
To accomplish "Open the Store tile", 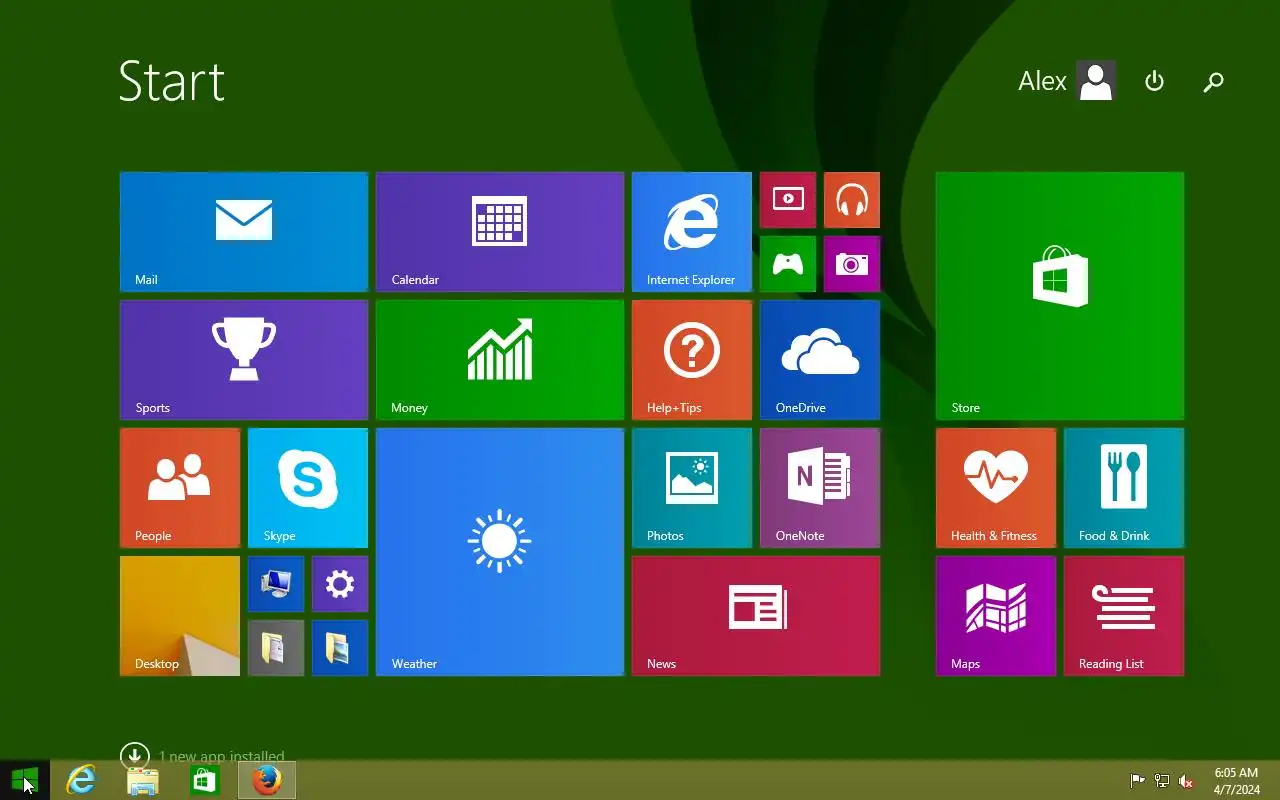I will 1060,296.
